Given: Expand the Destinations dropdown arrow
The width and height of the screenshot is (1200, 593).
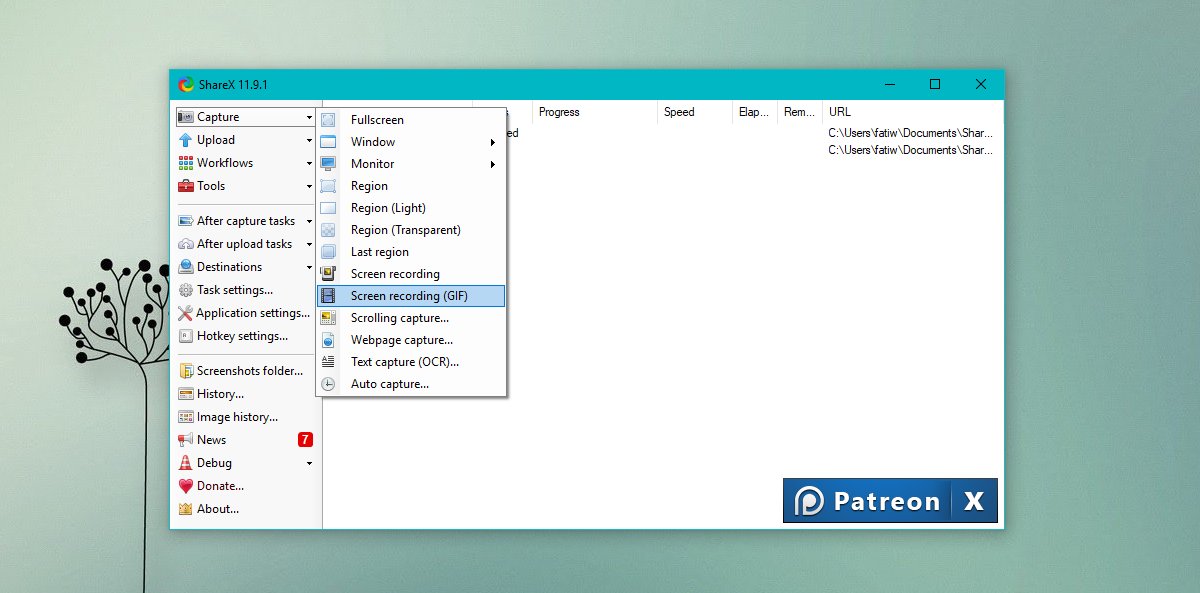Looking at the screenshot, I should [x=310, y=267].
